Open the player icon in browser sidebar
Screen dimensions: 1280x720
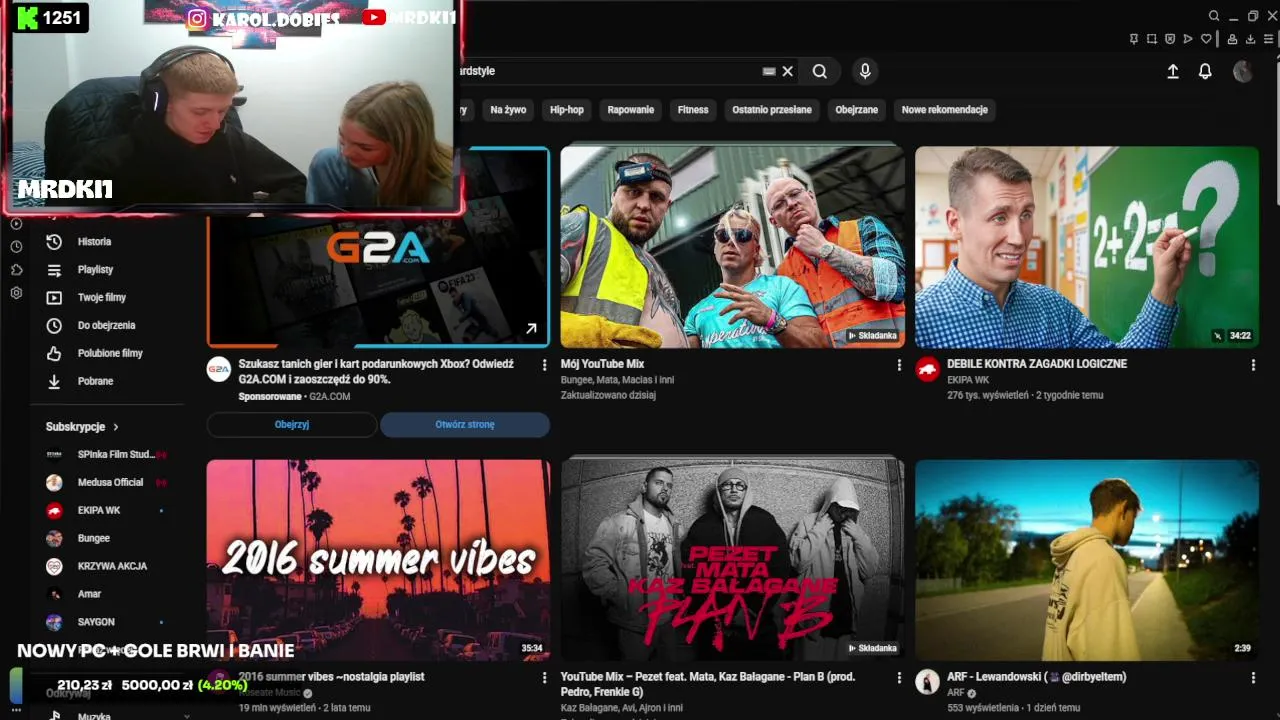[x=16, y=223]
